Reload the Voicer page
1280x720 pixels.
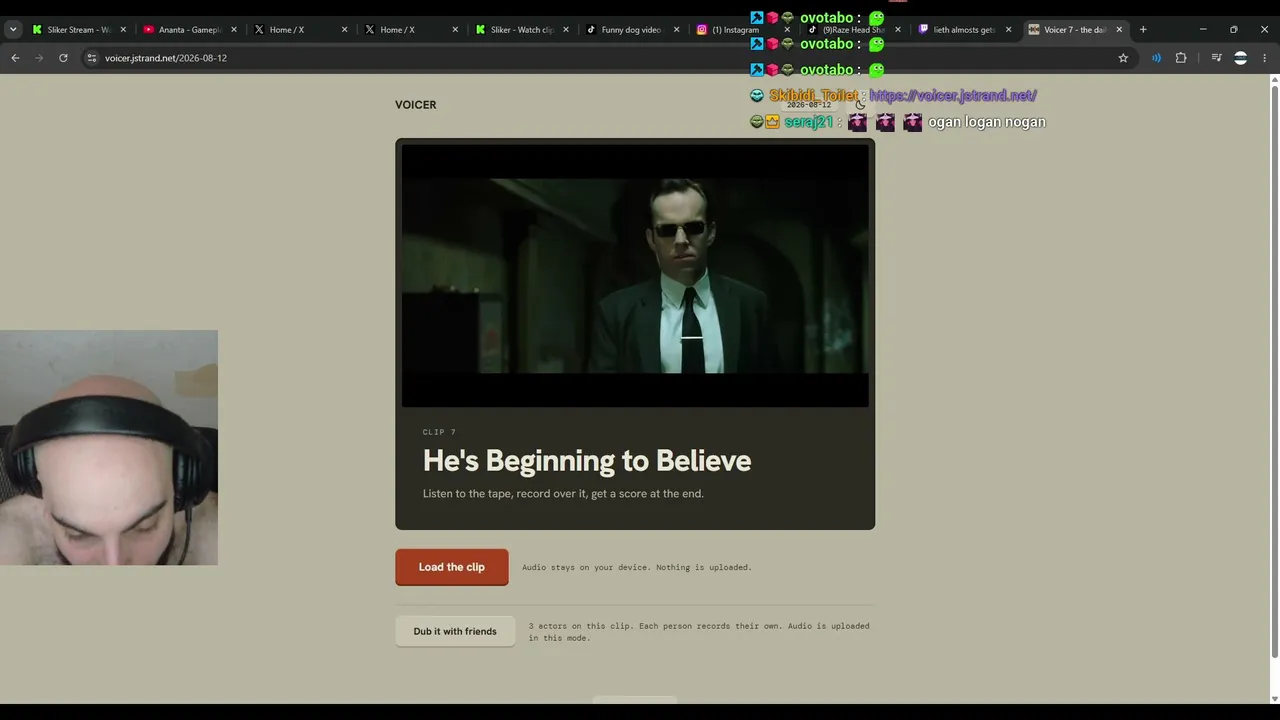tap(63, 58)
